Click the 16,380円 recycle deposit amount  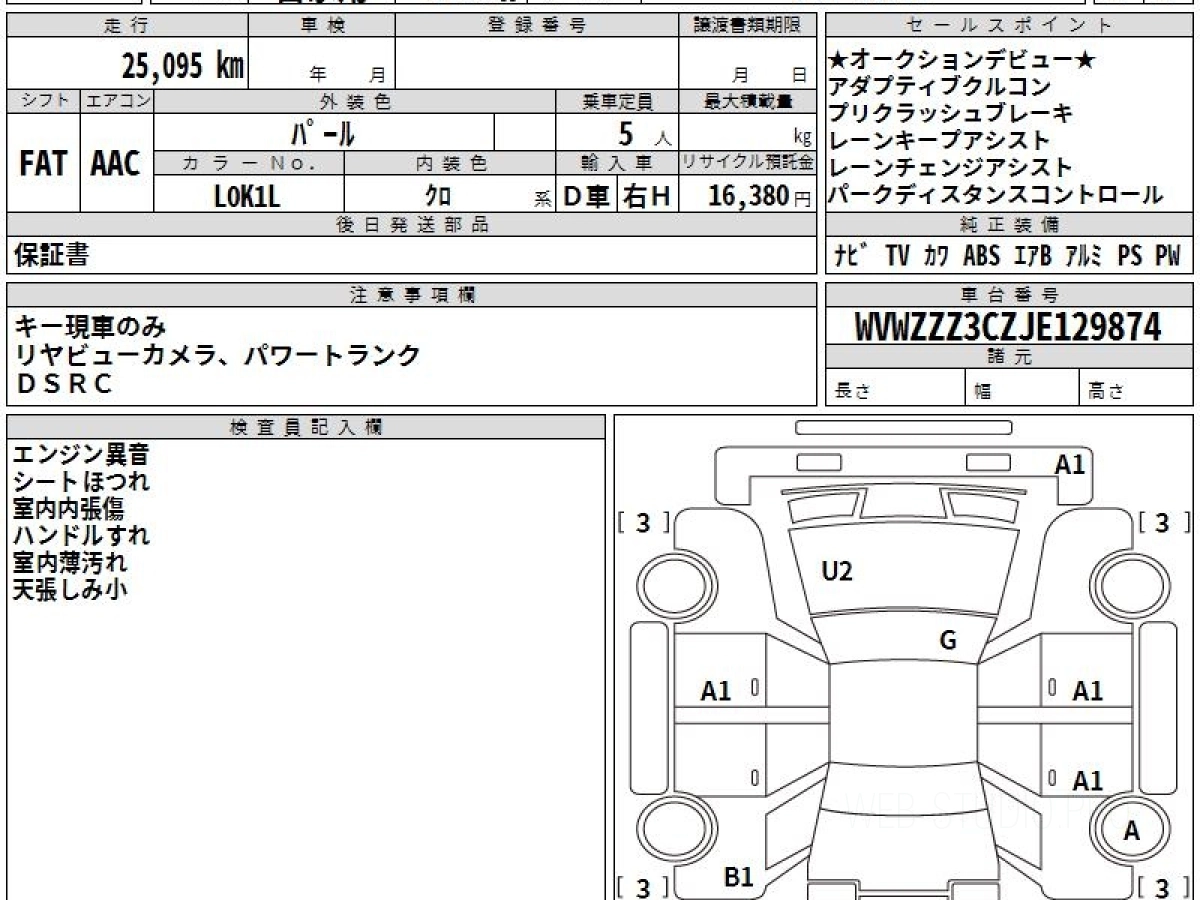click(x=759, y=196)
